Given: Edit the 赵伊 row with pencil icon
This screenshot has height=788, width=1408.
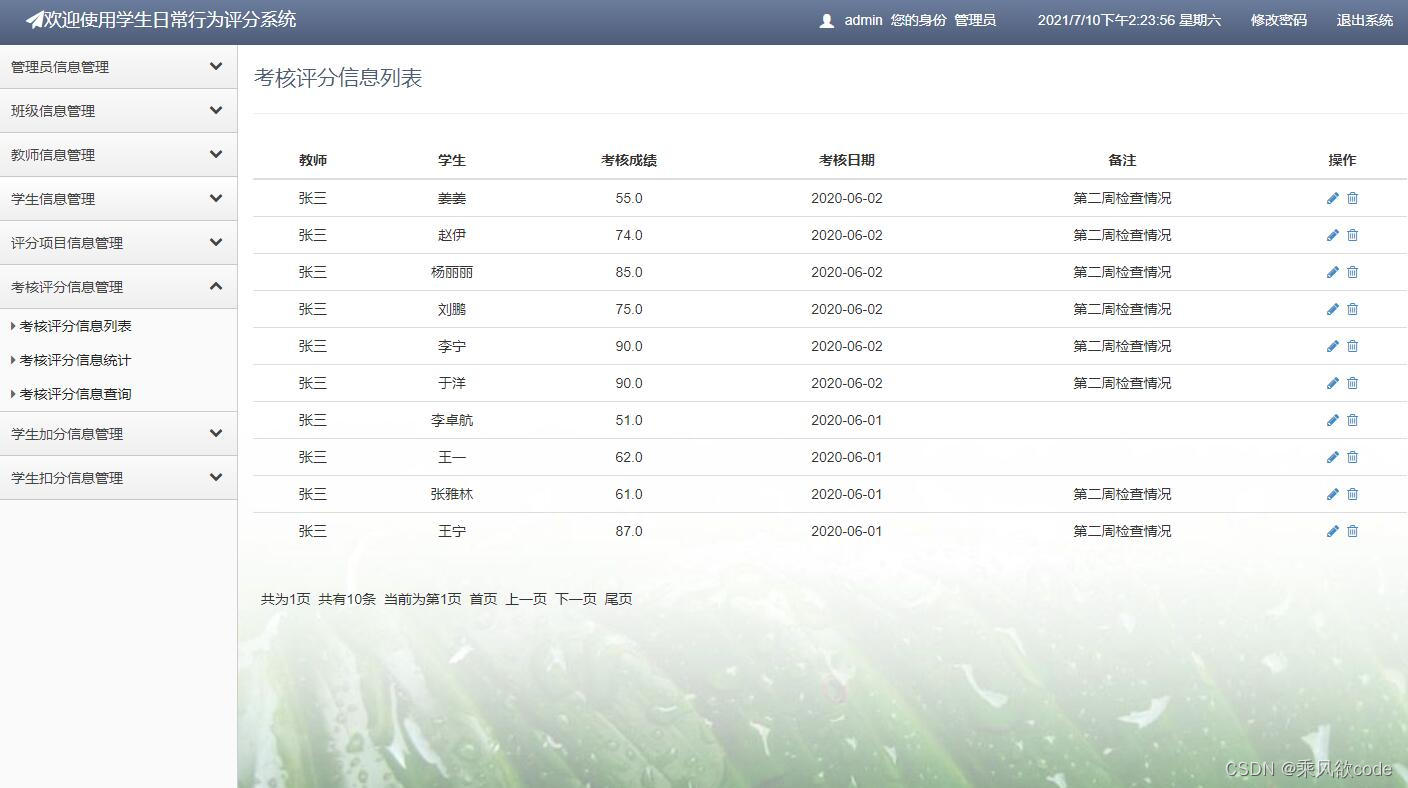Looking at the screenshot, I should pos(1332,235).
